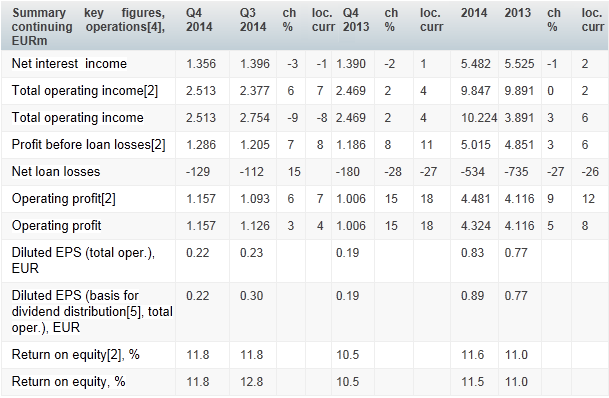The height and width of the screenshot is (398, 609).
Task: Click the 10.224 value under 2014
Action: (479, 118)
